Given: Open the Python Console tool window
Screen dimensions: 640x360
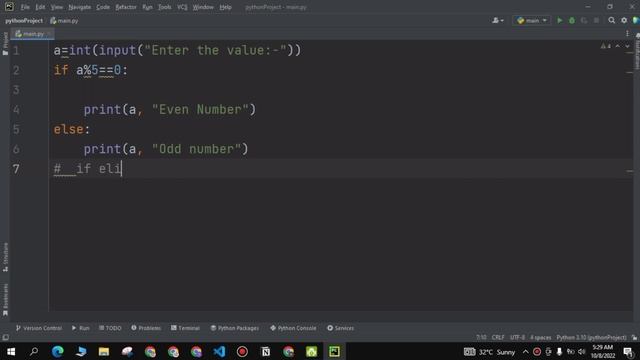Looking at the screenshot, I should coord(293,328).
